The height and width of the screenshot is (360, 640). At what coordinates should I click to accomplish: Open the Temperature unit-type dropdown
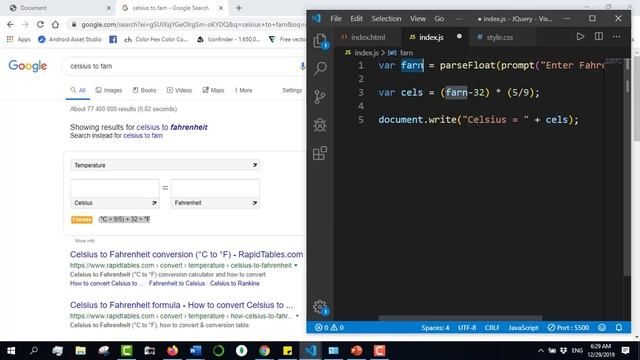click(x=165, y=165)
